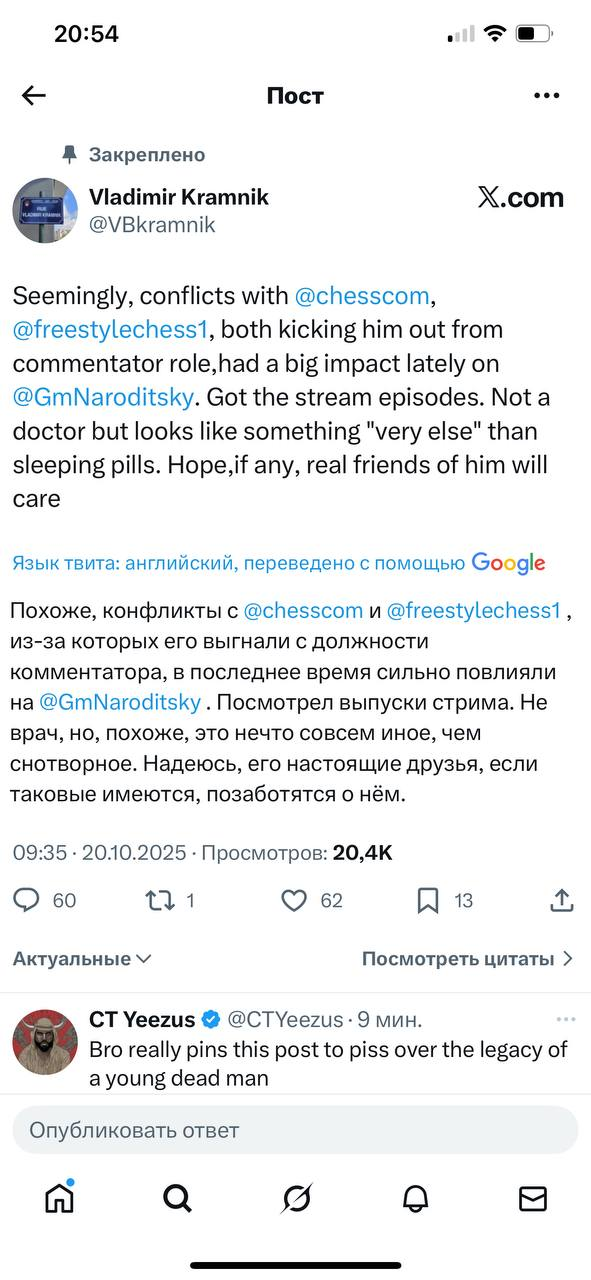Open the Grok icon in navigation bar

(x=295, y=1197)
